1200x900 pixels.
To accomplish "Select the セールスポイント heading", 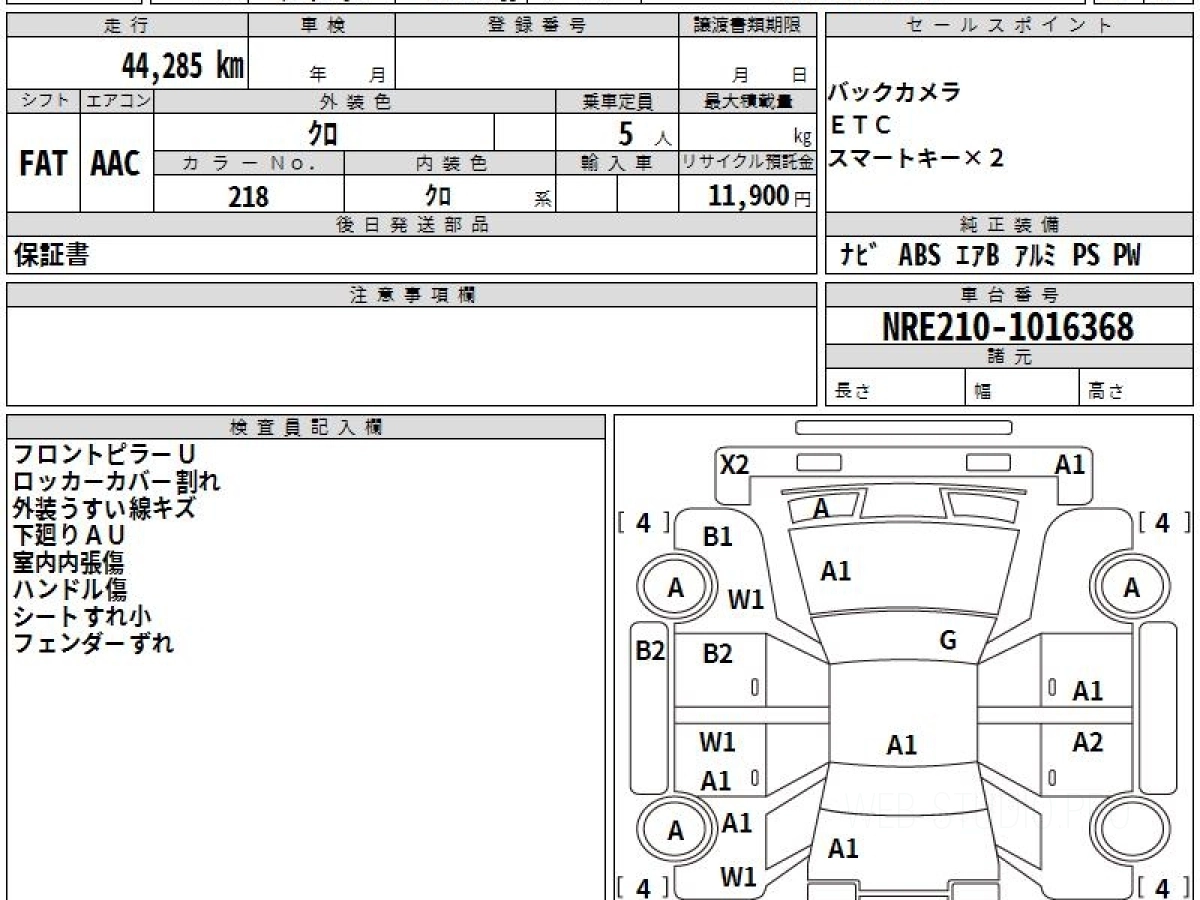I will 1009,26.
